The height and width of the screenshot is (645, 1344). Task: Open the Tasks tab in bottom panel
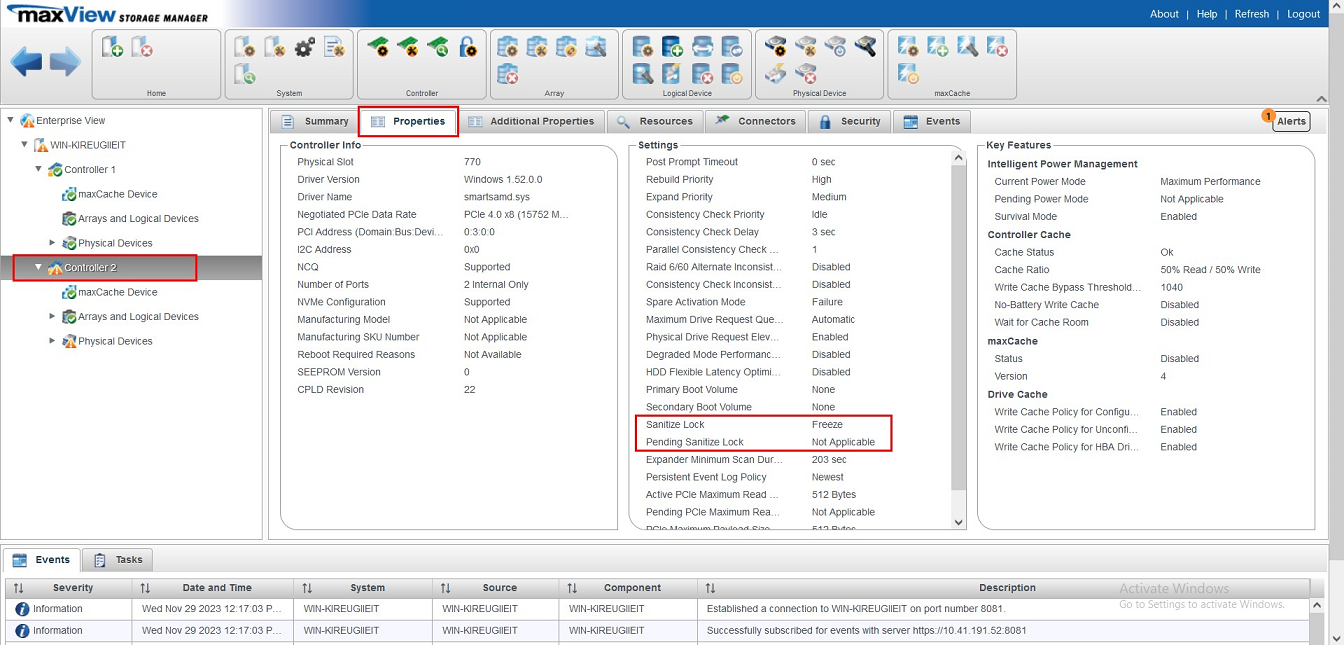pos(118,560)
